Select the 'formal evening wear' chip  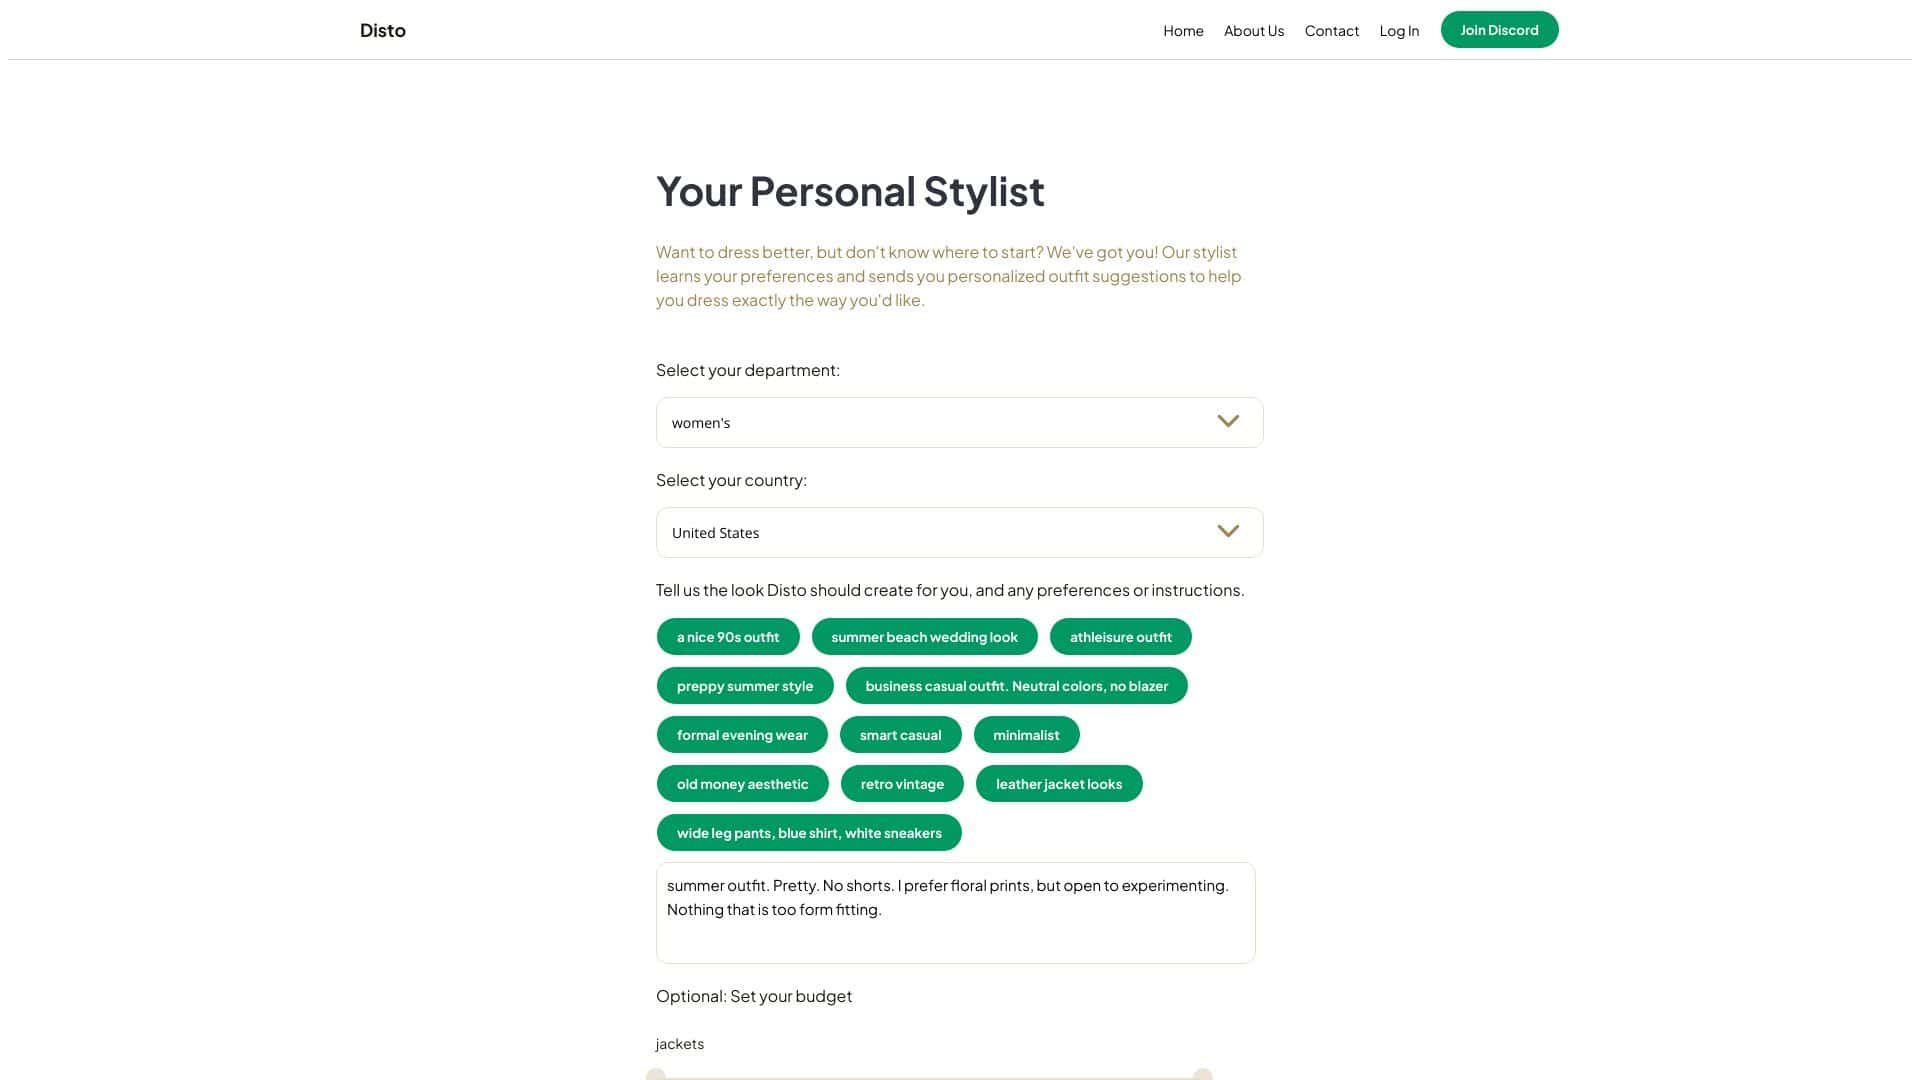tap(741, 735)
